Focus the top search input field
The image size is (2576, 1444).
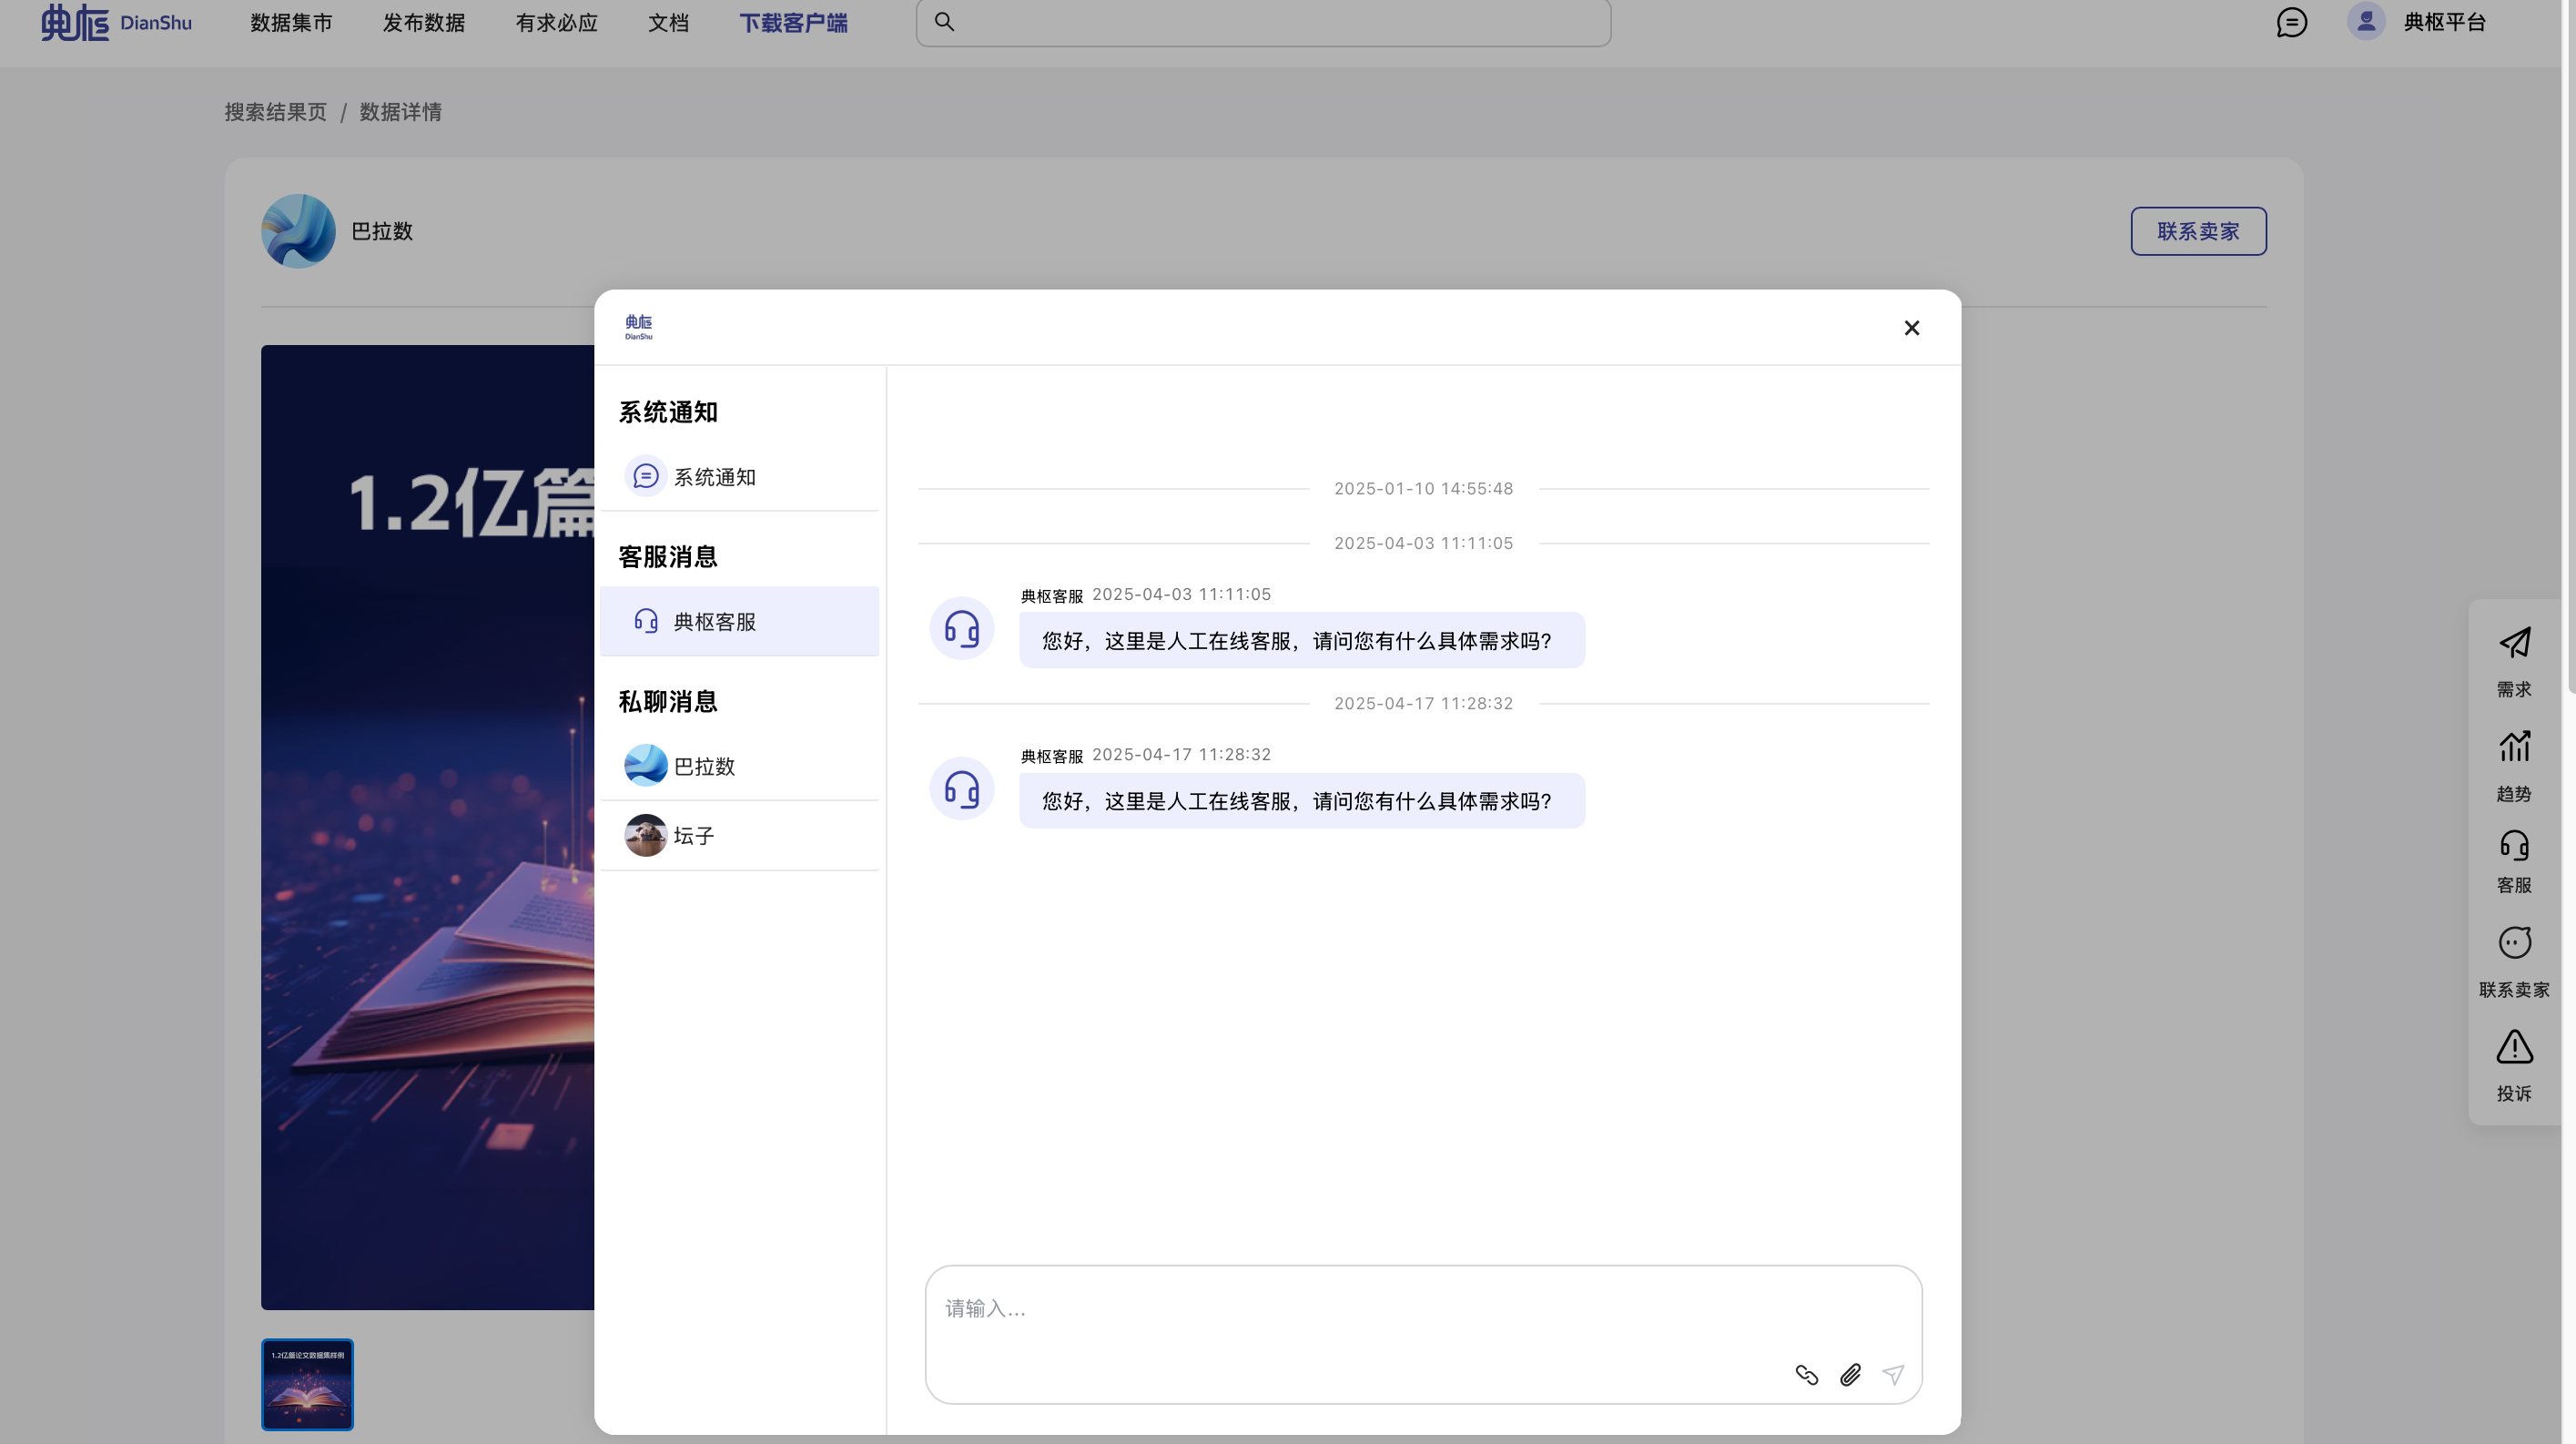click(1263, 22)
